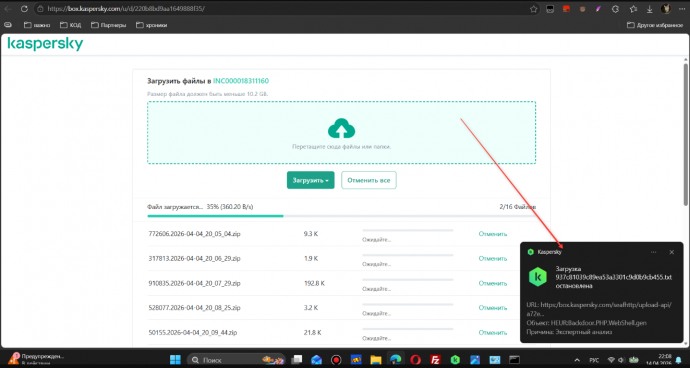
Task: Click the site info lock icon in the address bar
Action: pos(40,9)
